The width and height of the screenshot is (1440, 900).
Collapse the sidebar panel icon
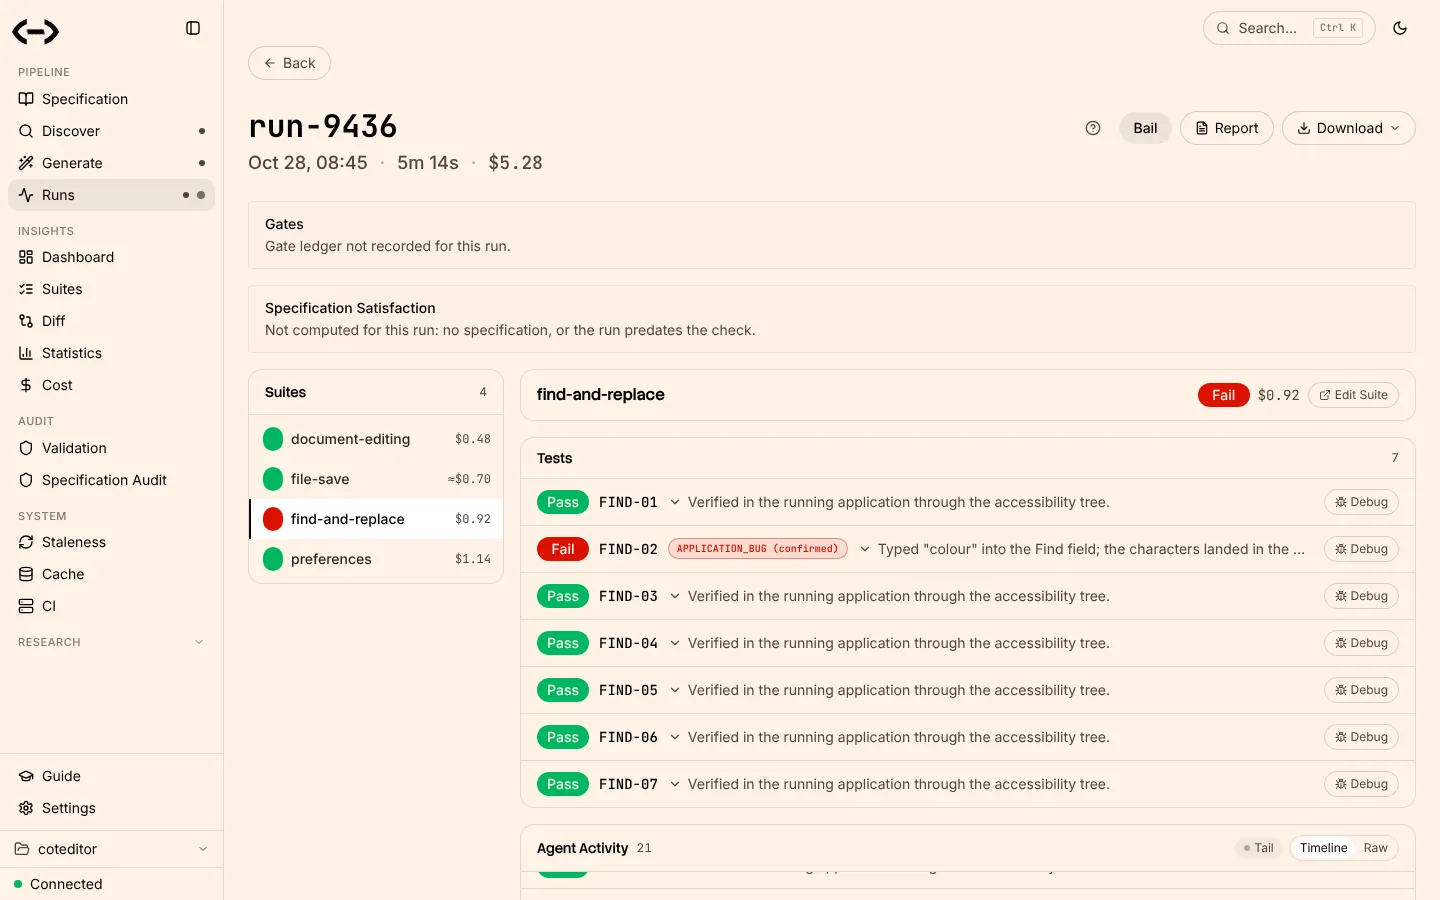193,28
